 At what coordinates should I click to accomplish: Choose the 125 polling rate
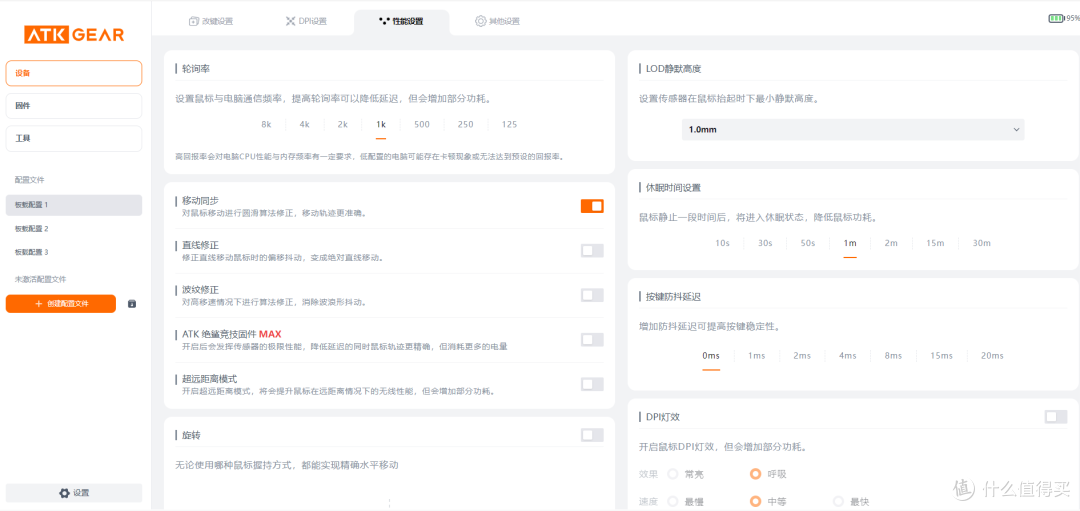click(x=510, y=125)
